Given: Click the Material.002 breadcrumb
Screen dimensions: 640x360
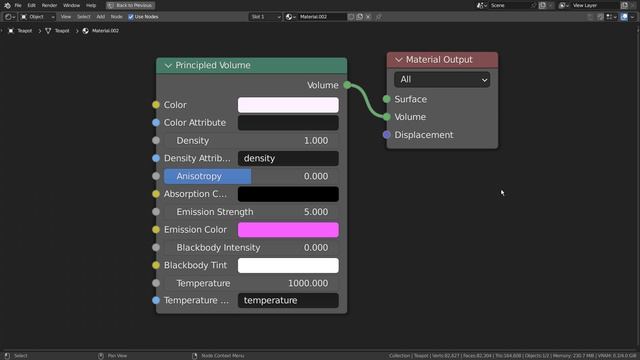Looking at the screenshot, I should pyautogui.click(x=101, y=31).
